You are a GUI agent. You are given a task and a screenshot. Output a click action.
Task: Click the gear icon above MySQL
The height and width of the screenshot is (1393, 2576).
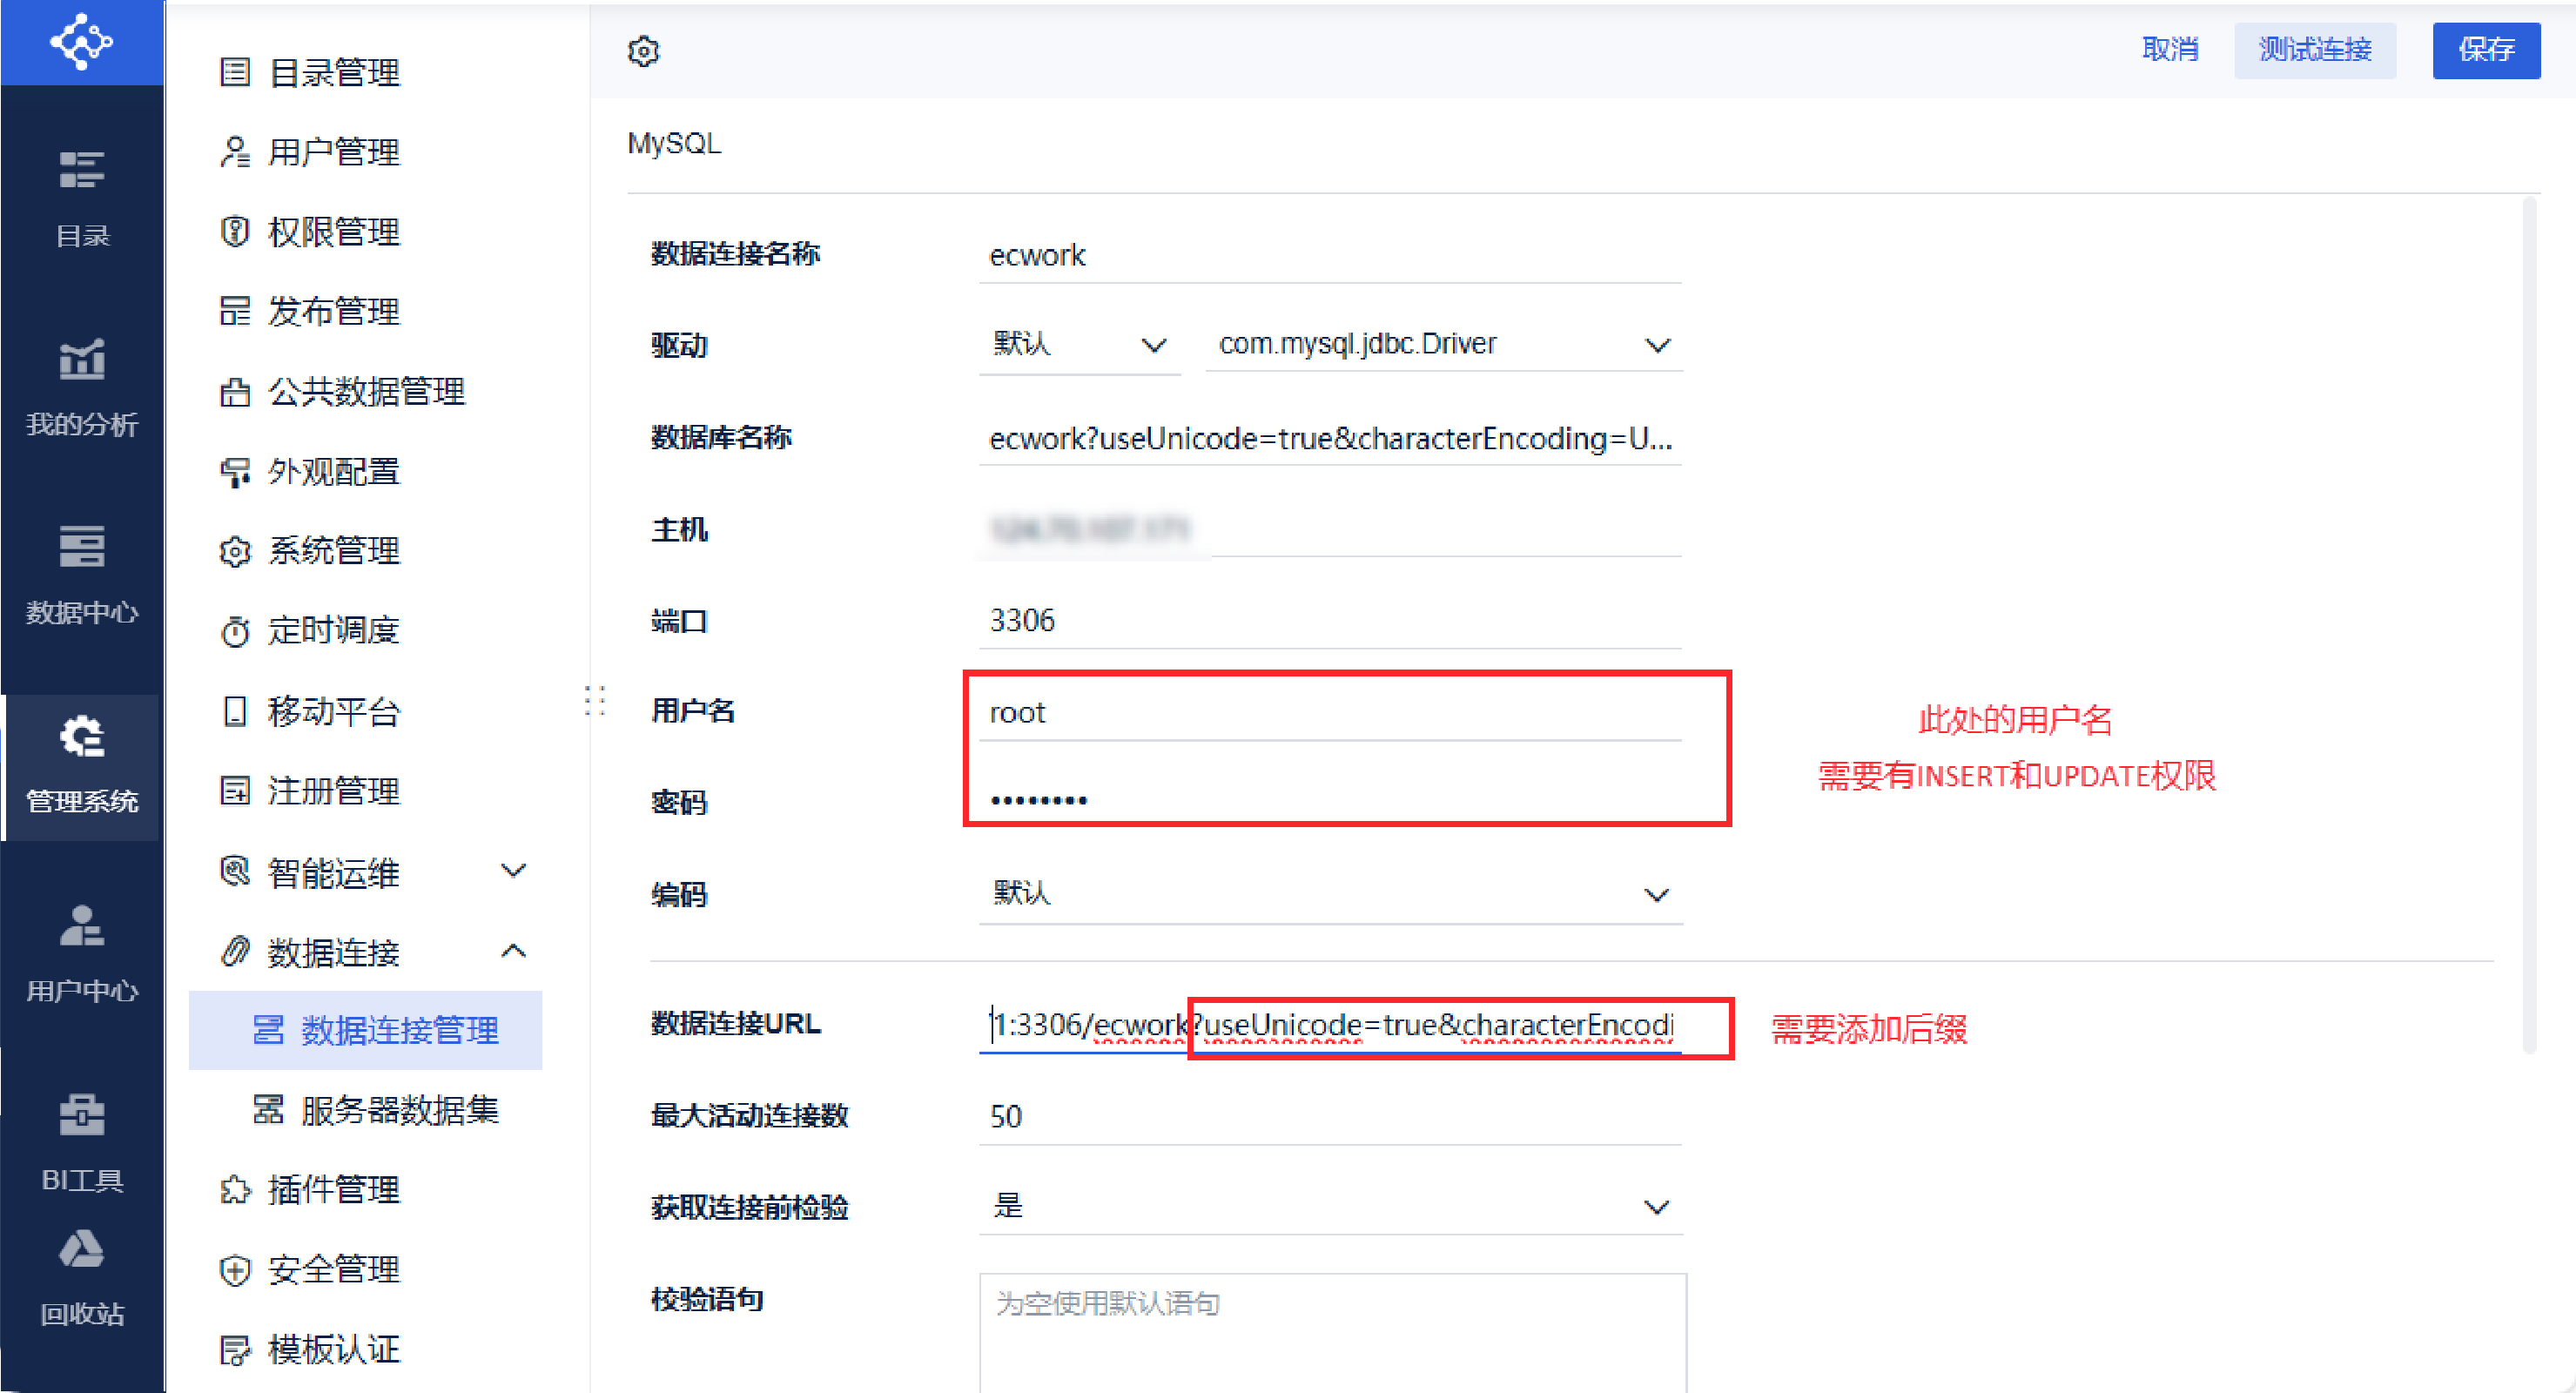[x=643, y=51]
